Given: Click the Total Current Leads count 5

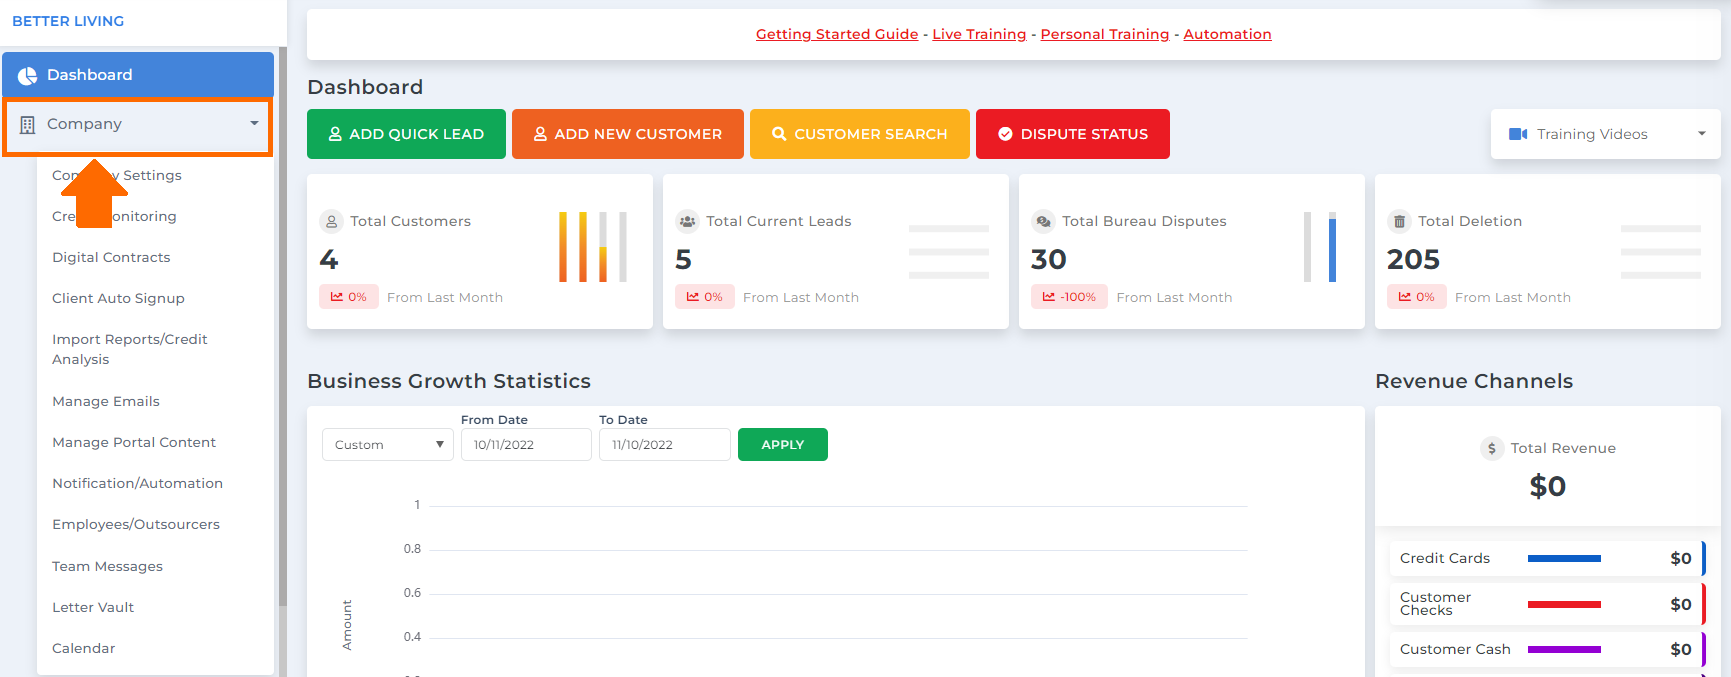Looking at the screenshot, I should [684, 260].
